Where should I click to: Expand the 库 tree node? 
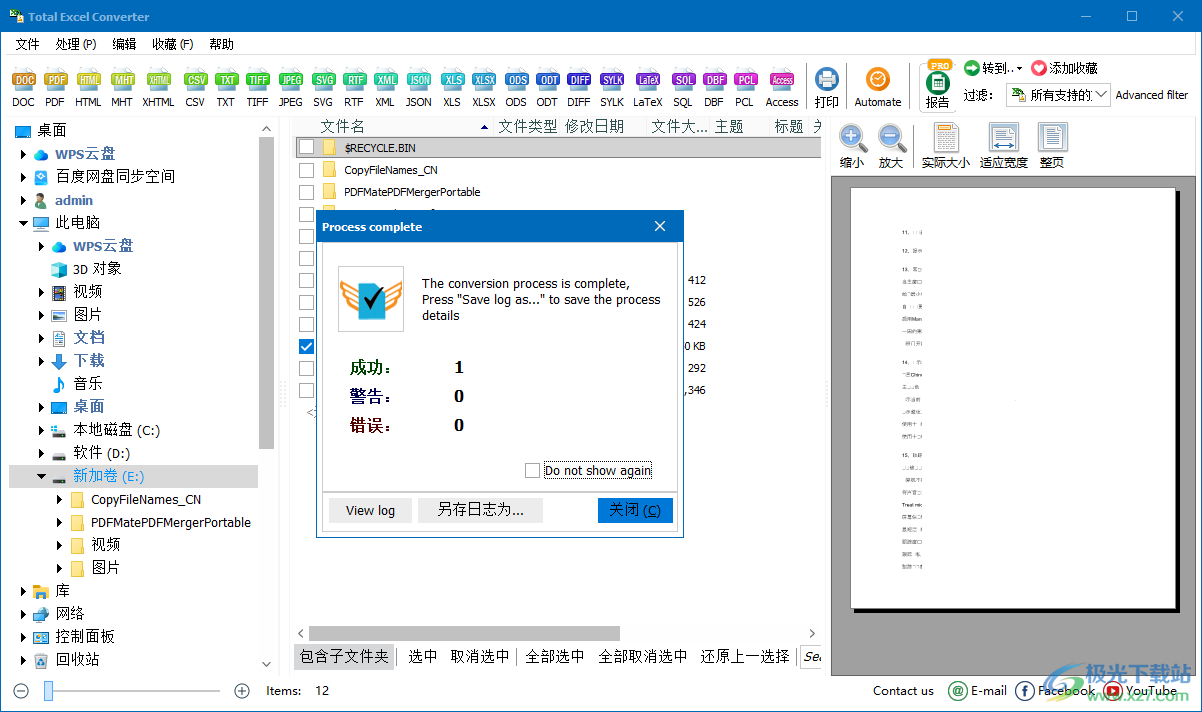(23, 591)
